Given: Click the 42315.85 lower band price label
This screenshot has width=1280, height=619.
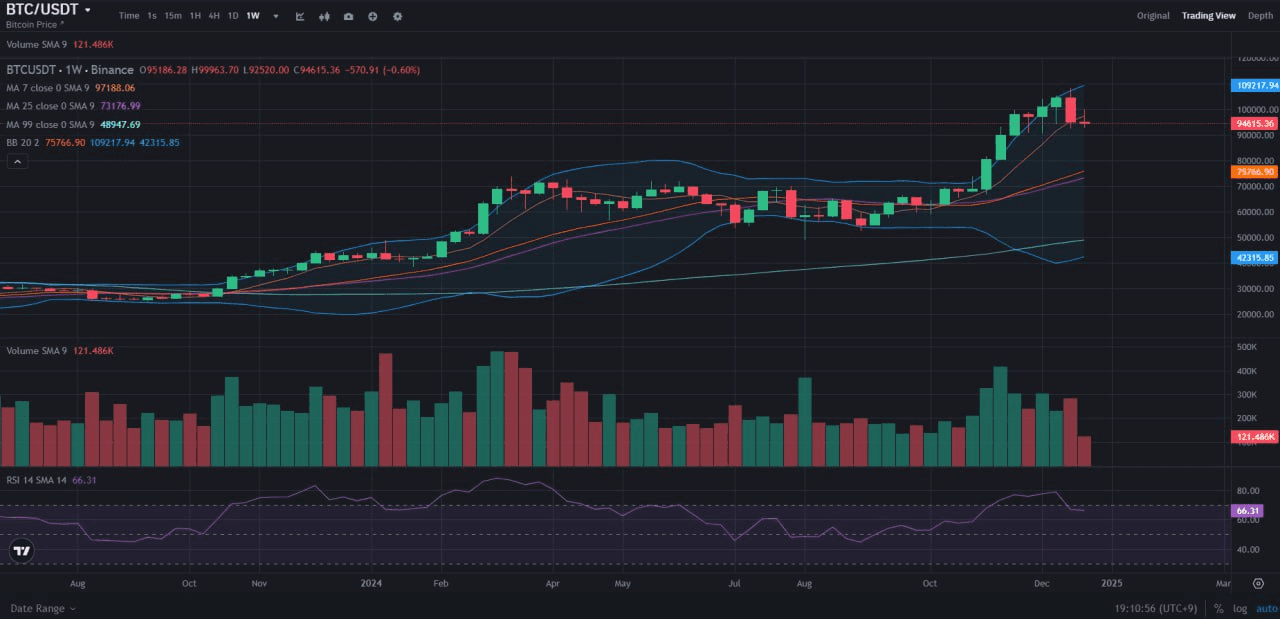Looking at the screenshot, I should coord(1253,257).
